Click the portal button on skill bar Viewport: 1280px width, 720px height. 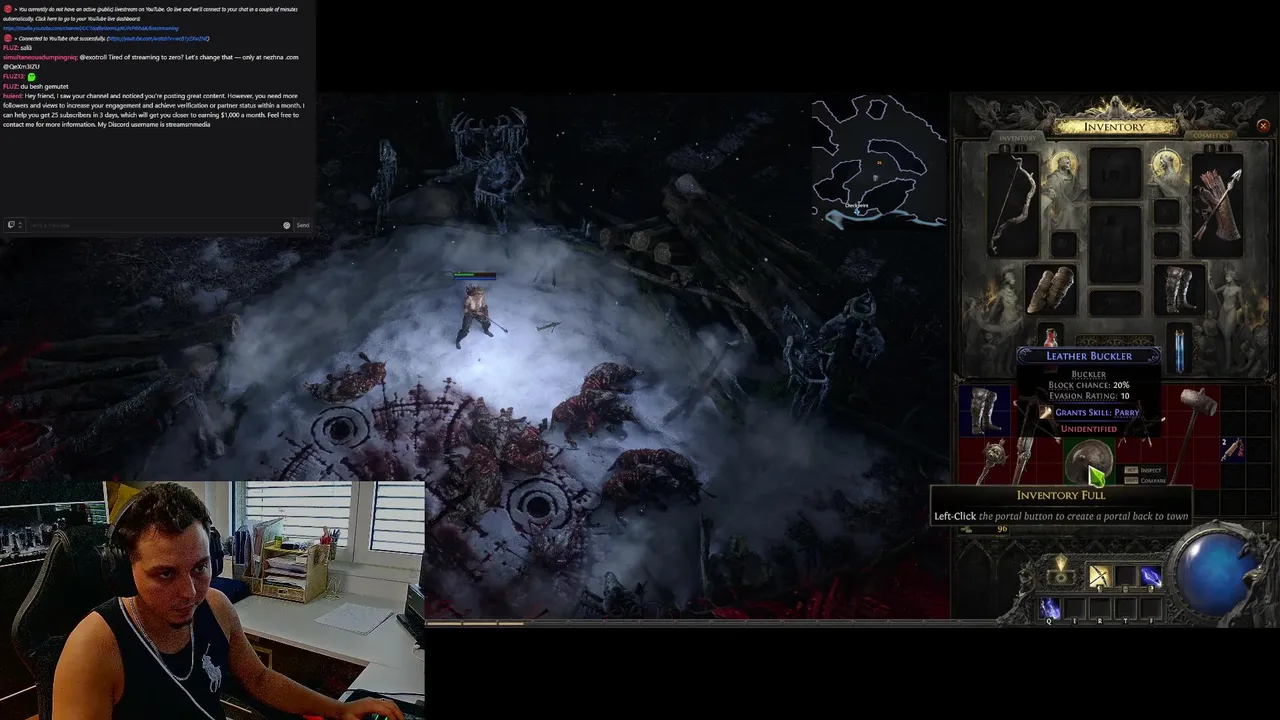[1061, 575]
